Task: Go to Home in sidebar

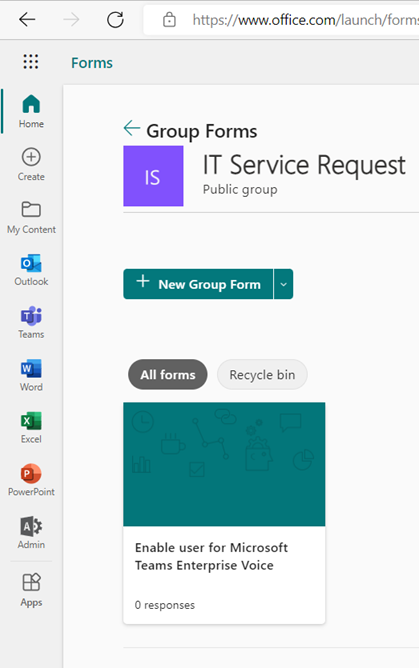Action: pyautogui.click(x=31, y=111)
